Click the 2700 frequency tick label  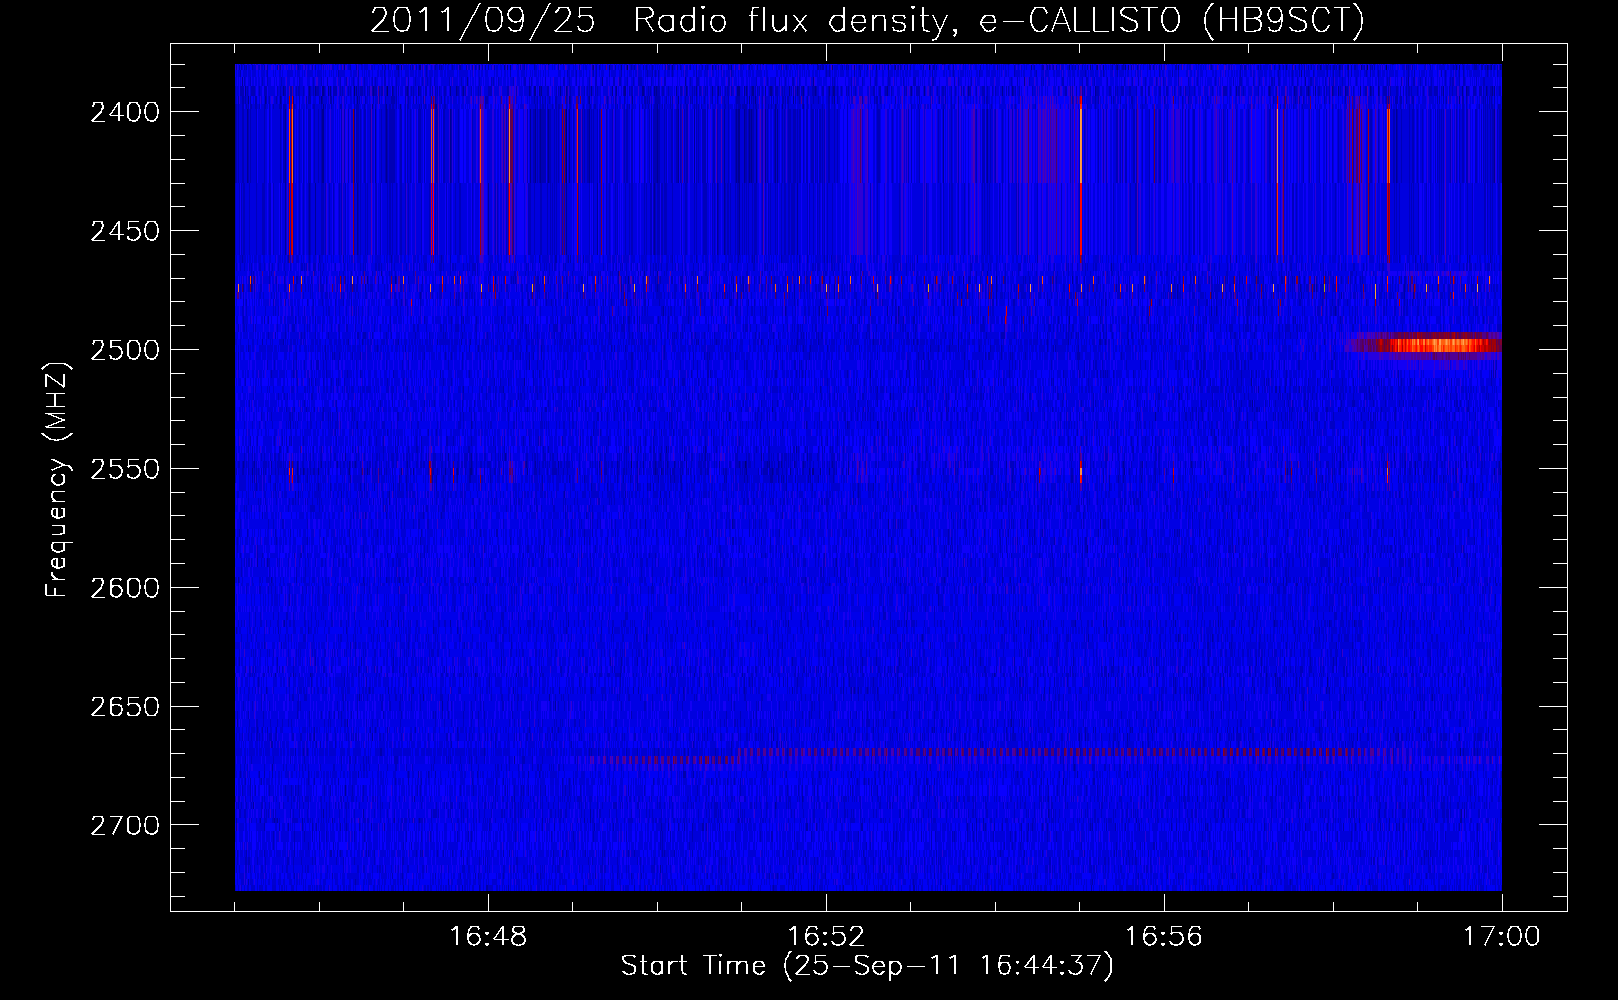click(125, 826)
